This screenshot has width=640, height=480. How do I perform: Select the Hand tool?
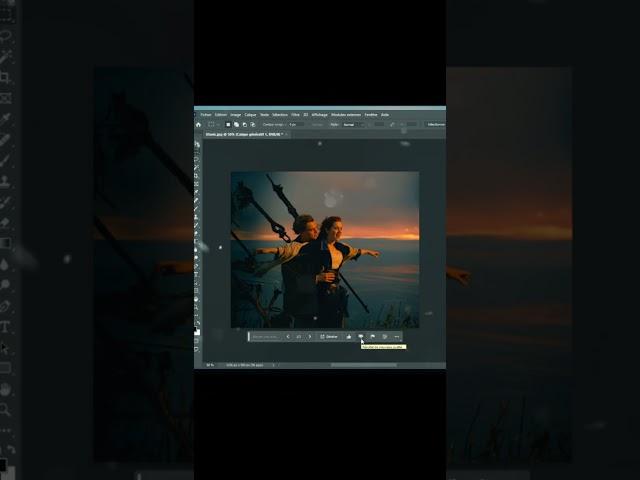click(x=197, y=299)
